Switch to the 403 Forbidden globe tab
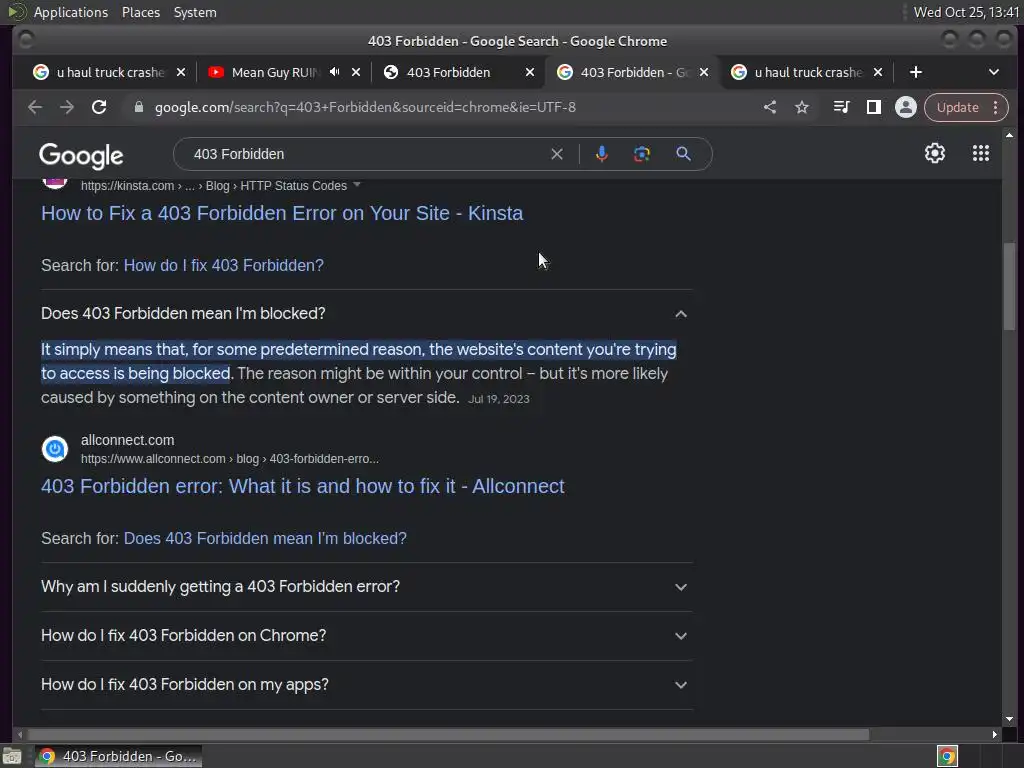 [448, 72]
